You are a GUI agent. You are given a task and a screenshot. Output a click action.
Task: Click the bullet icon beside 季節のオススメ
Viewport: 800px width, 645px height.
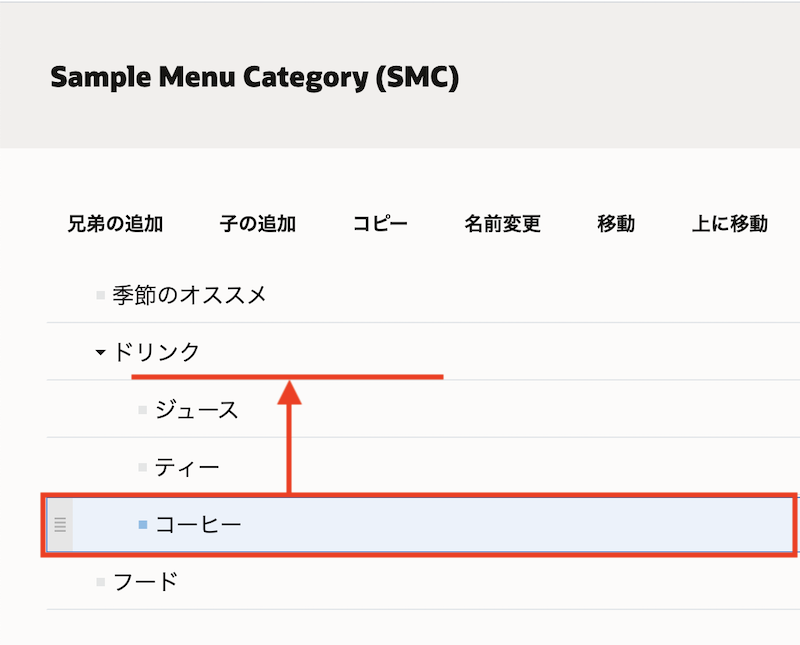click(100, 295)
